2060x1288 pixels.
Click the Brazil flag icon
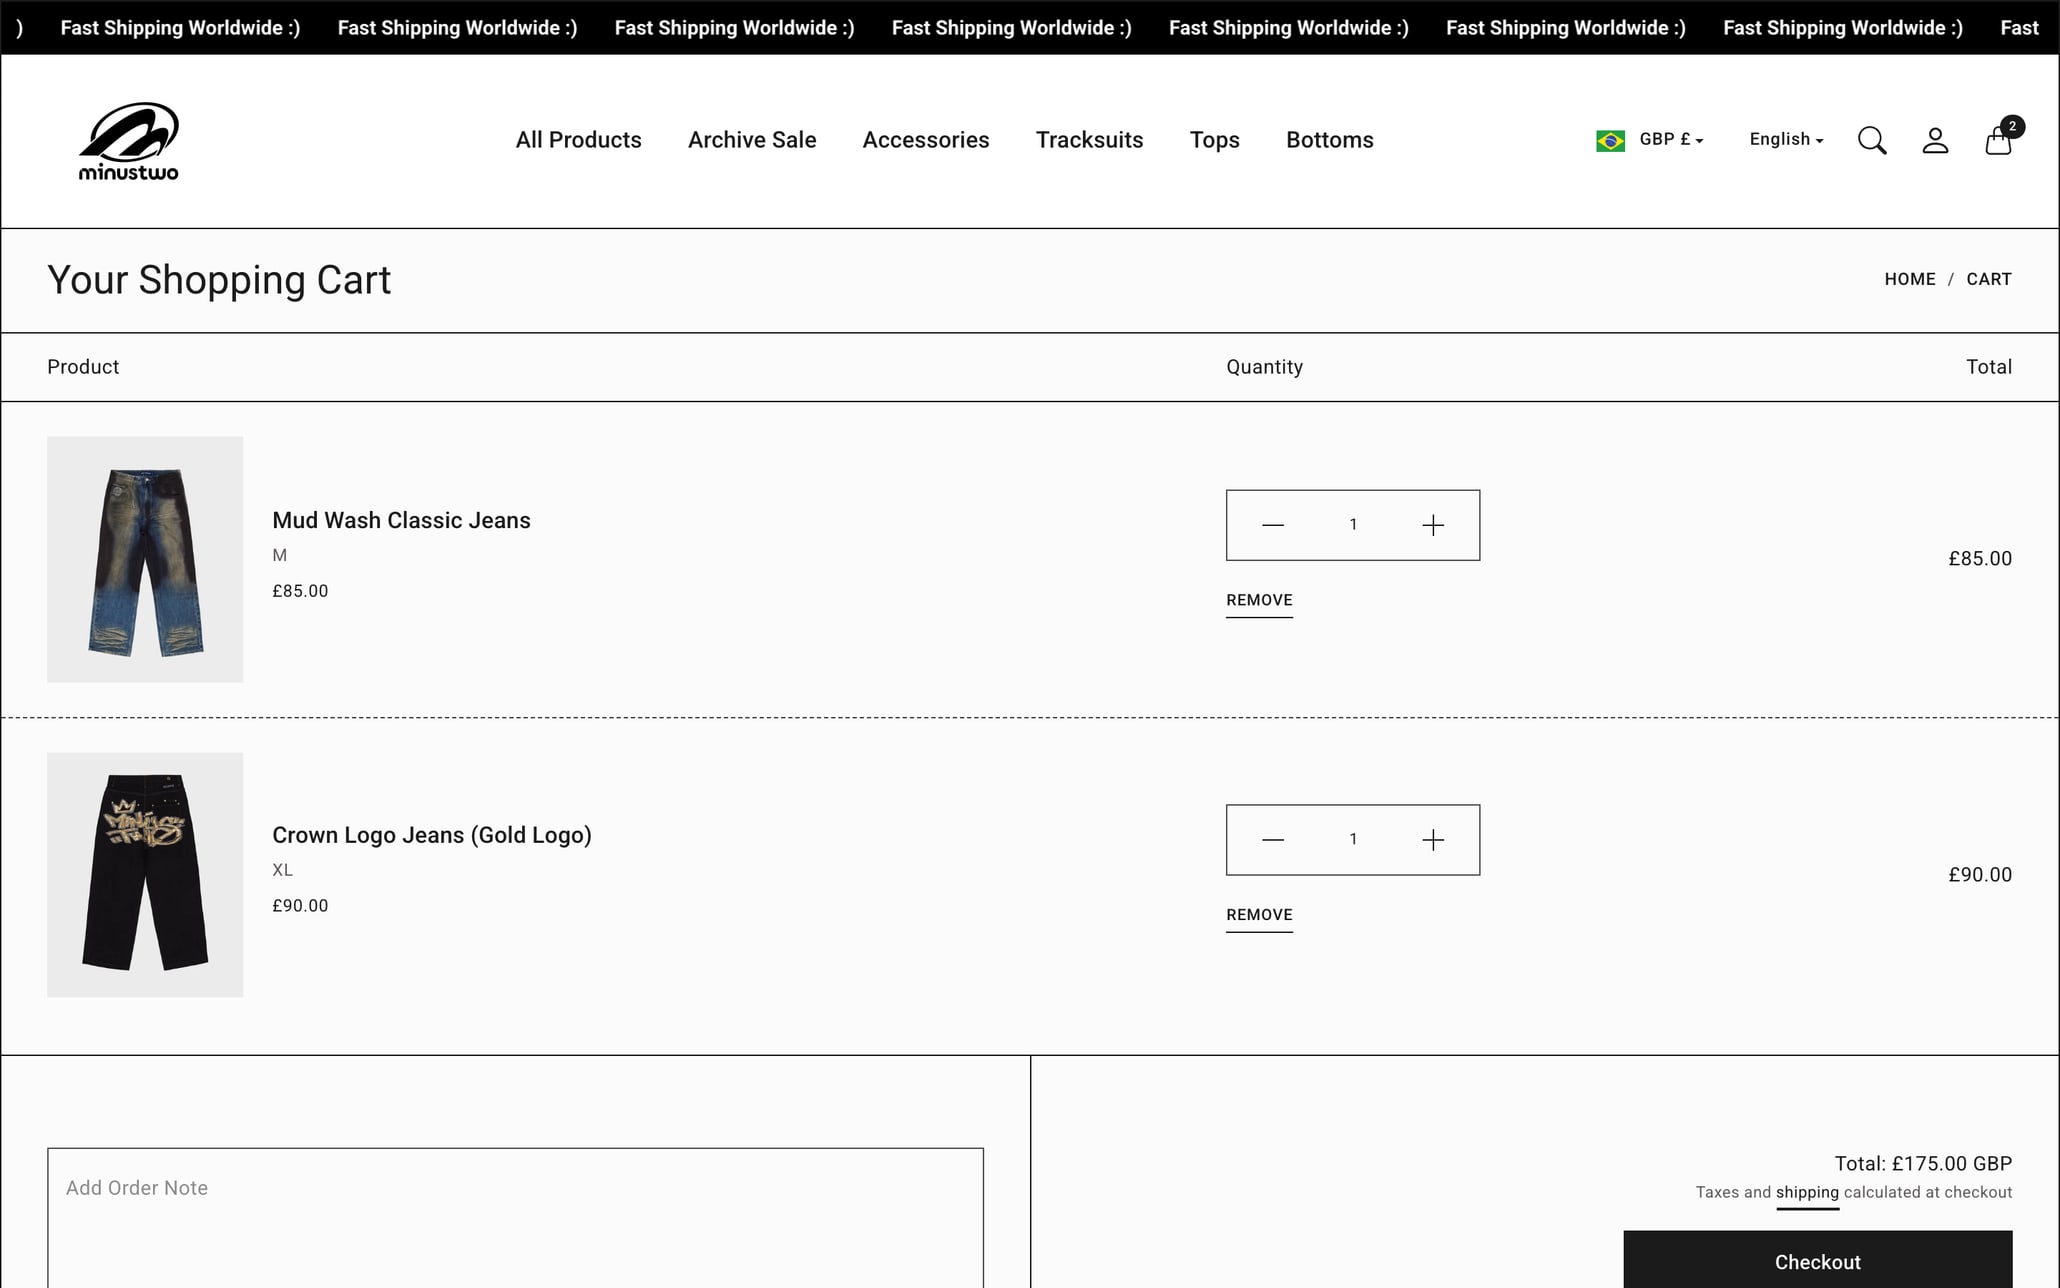pos(1610,141)
